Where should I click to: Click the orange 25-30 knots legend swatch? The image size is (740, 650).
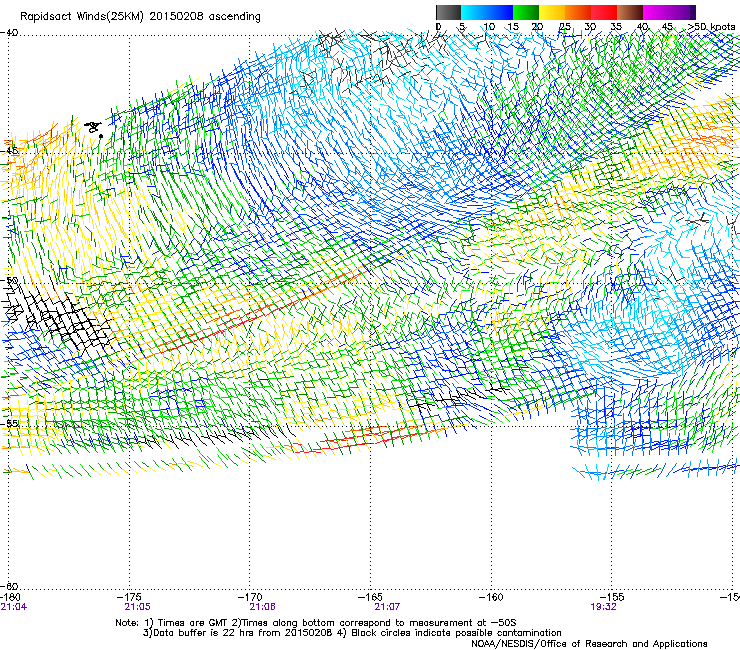[578, 12]
